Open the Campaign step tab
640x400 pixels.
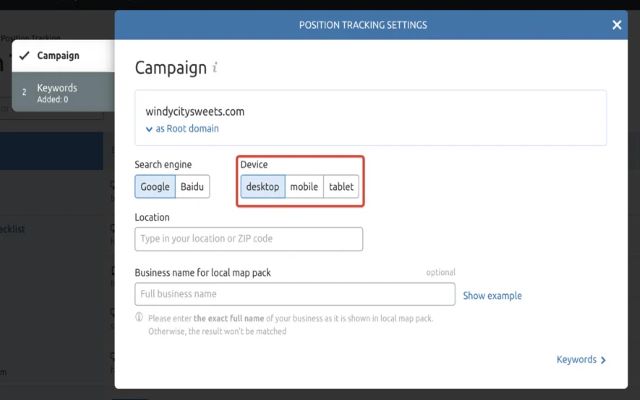58,56
